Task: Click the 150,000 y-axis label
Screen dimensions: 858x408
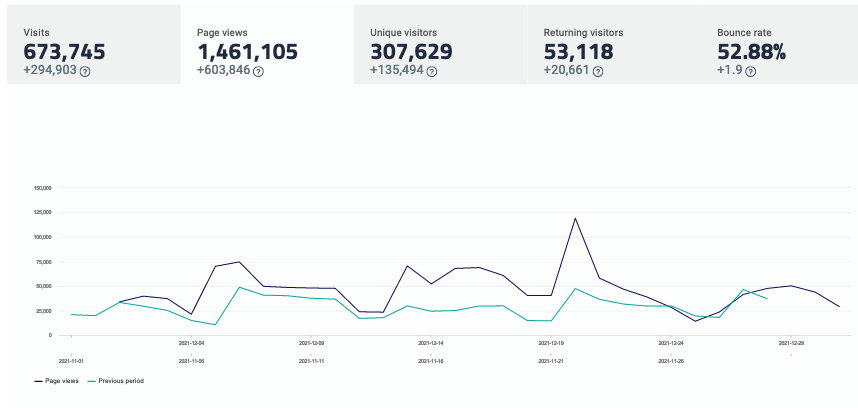Action: (42, 188)
